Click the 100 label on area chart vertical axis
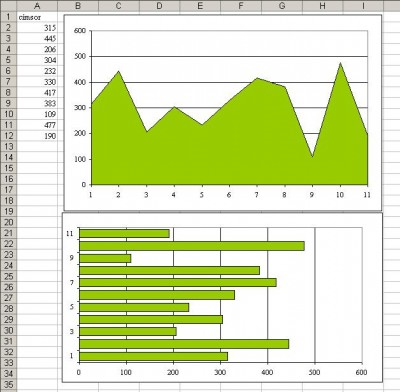This screenshot has width=400, height=392. point(80,159)
